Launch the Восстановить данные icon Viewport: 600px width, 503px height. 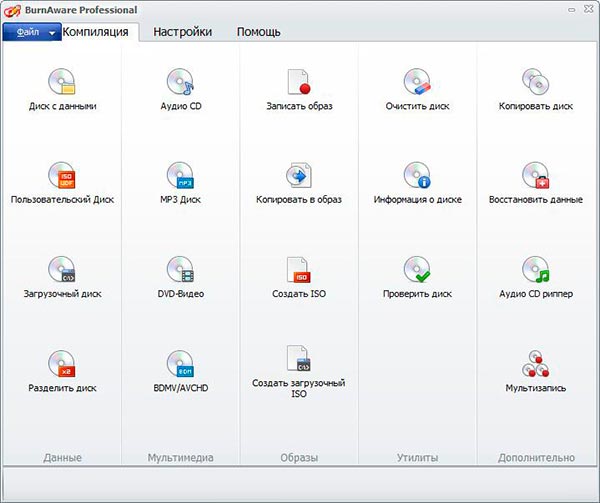pyautogui.click(x=536, y=175)
